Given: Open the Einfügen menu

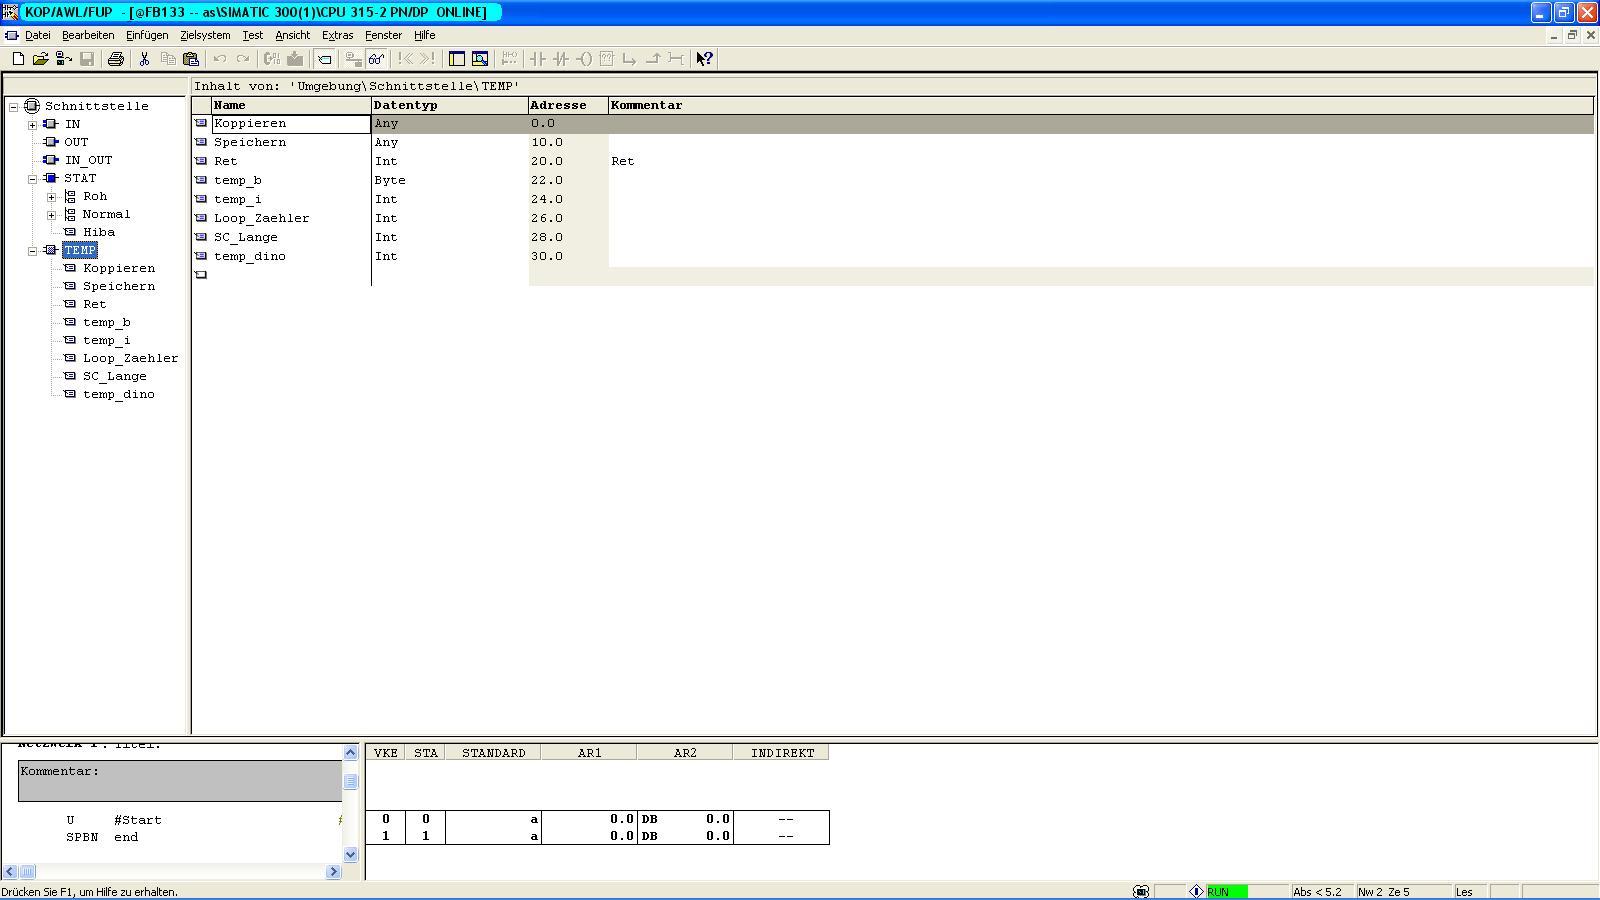Looking at the screenshot, I should [x=147, y=35].
